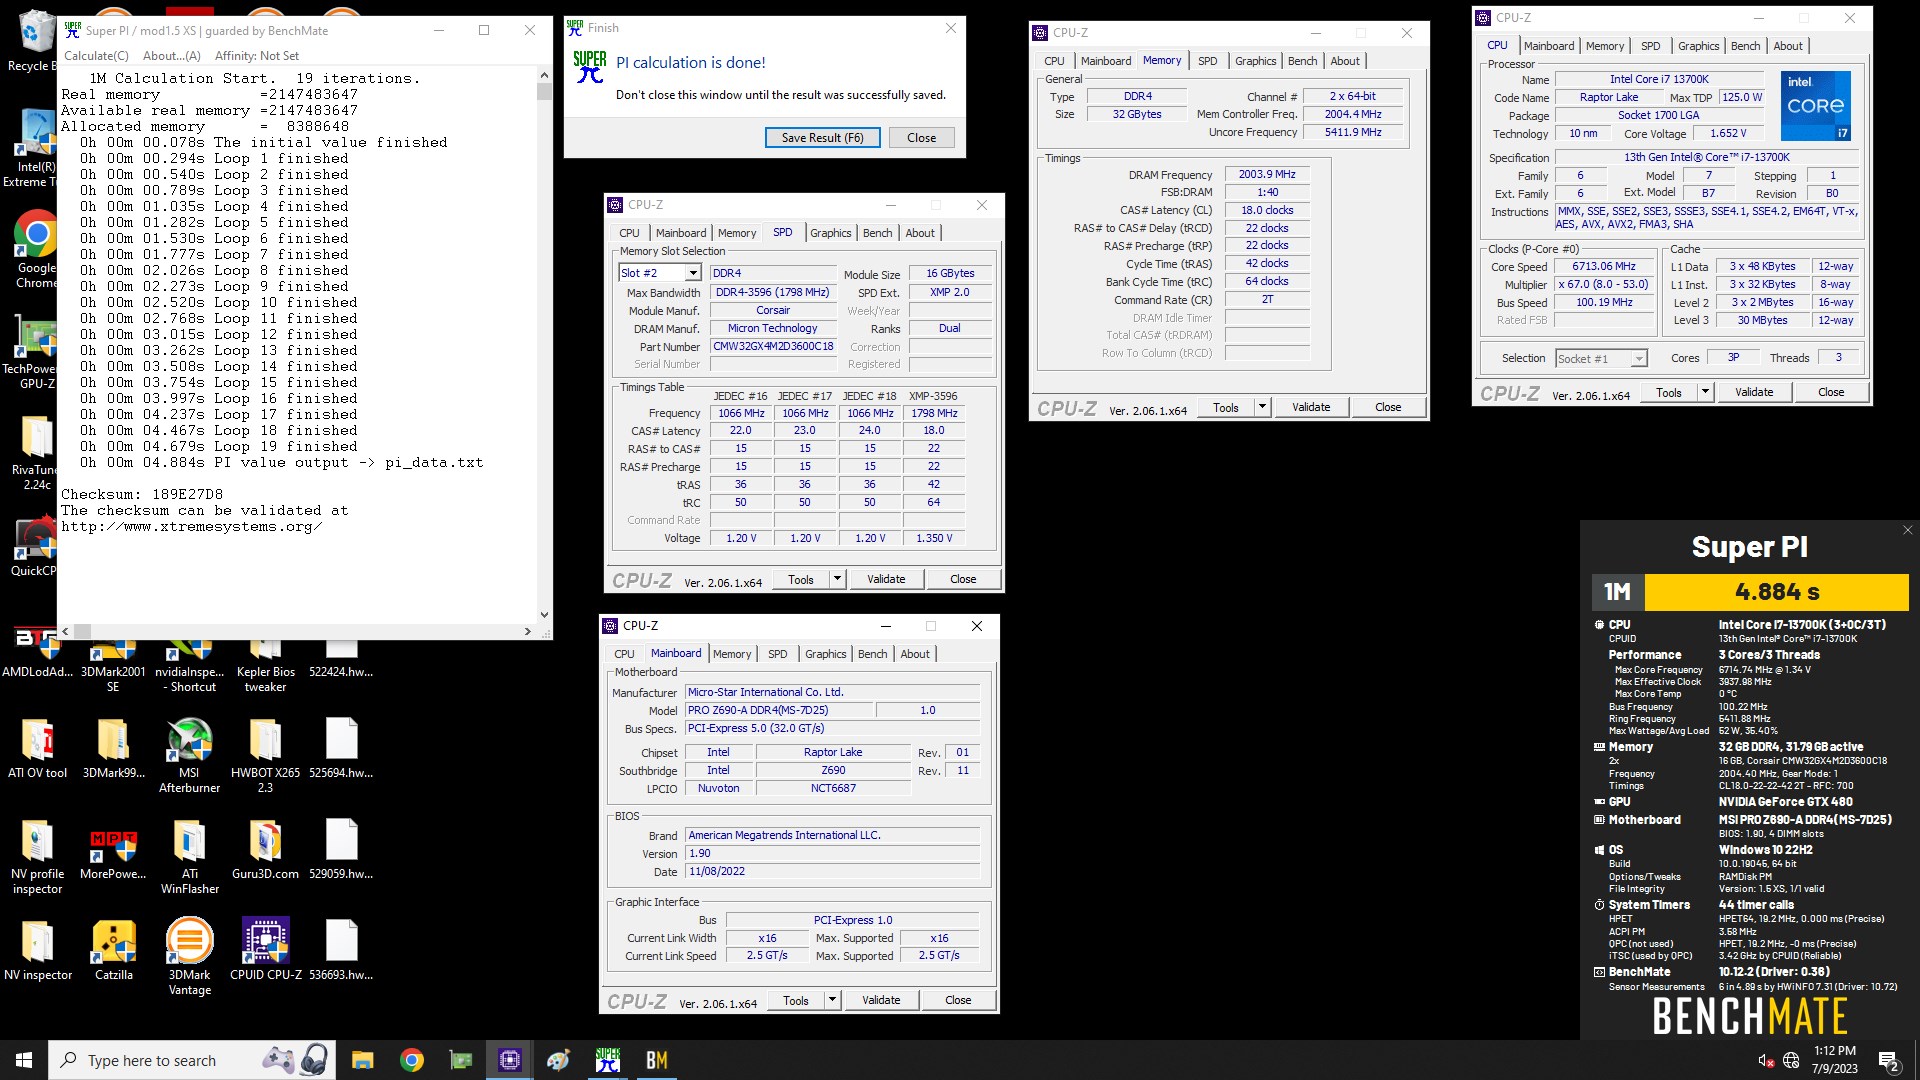
Task: Click the muted speaker tray icon
Action: tap(1765, 1060)
